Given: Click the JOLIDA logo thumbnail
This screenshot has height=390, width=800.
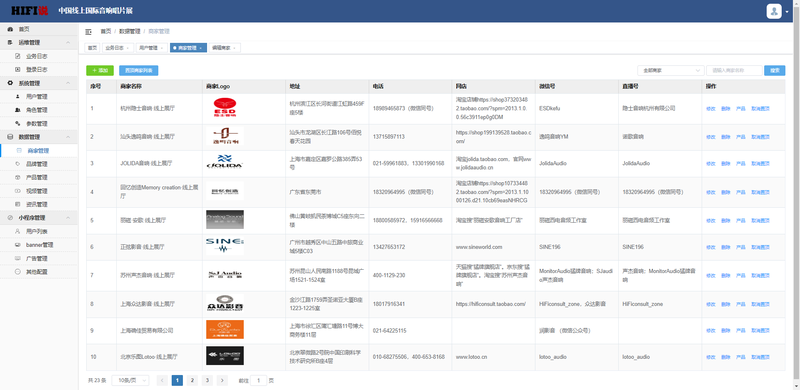Looking at the screenshot, I should 224,163.
